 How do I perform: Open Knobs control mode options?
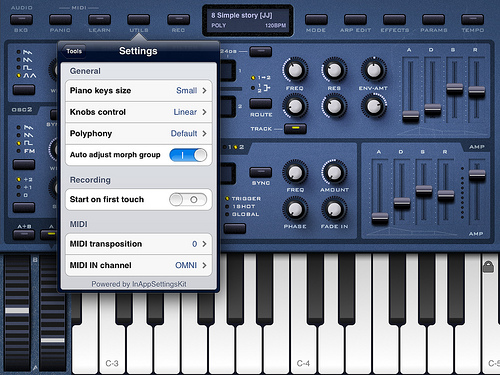139,112
